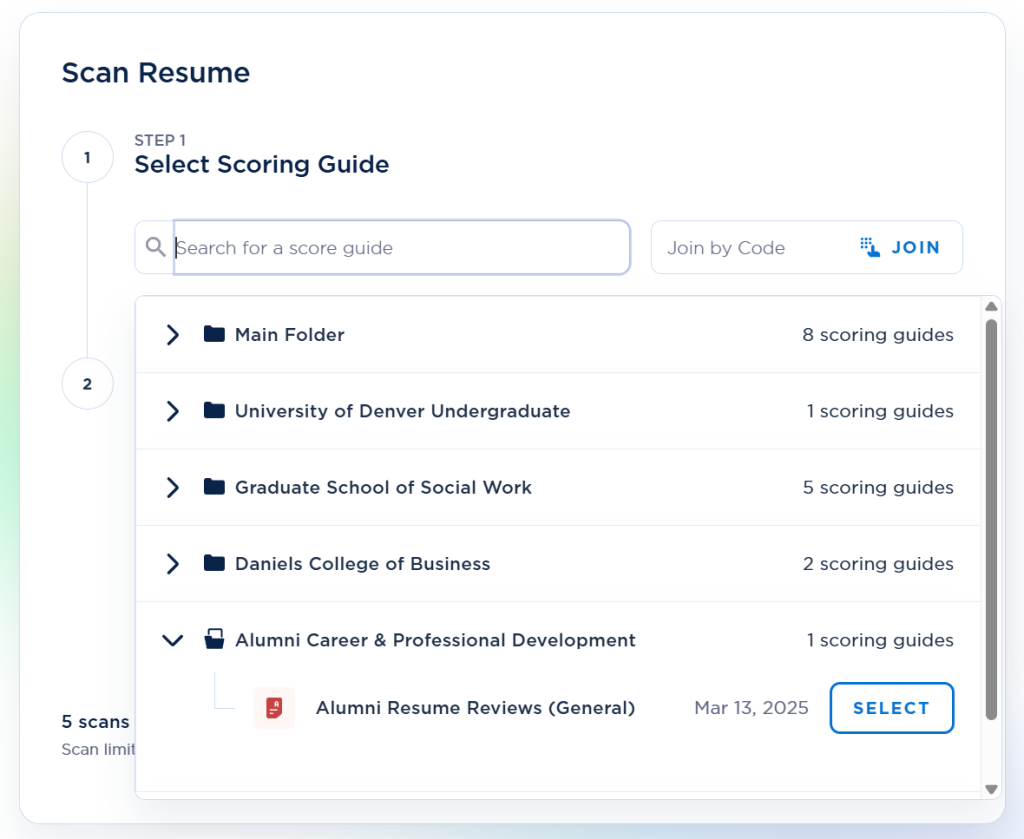Click the red Alumni Resume Reviews document icon

[274, 708]
